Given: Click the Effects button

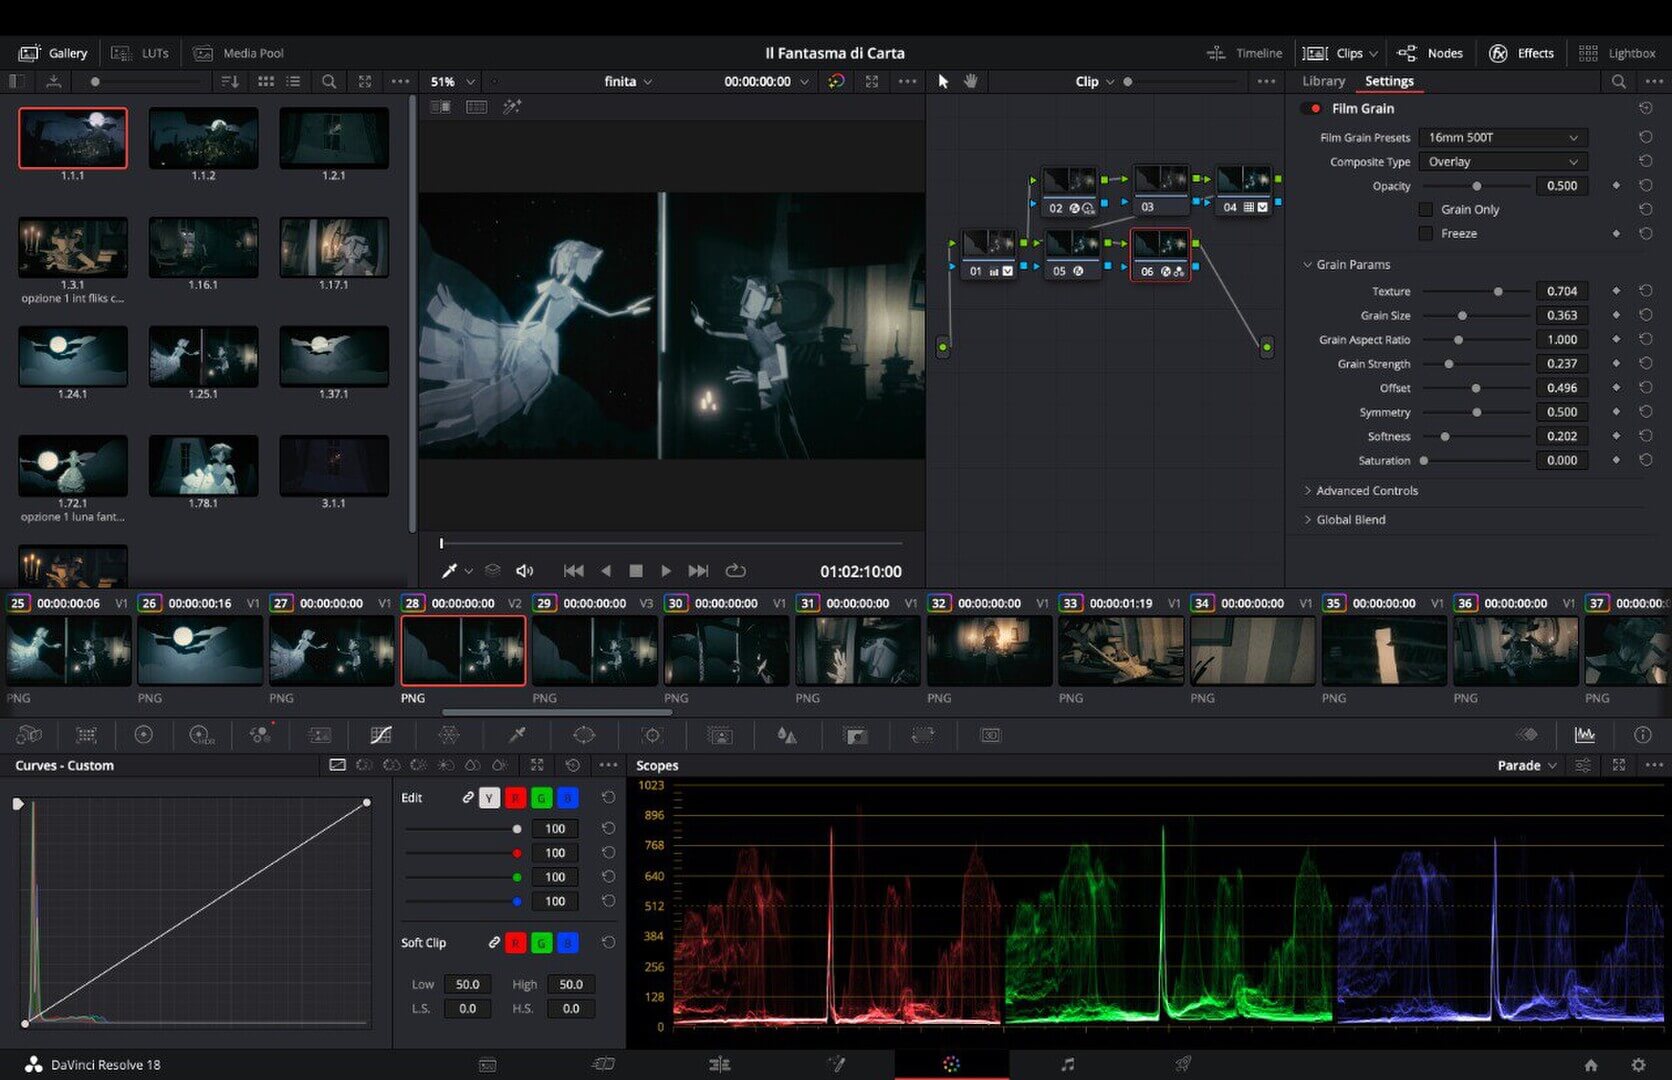Looking at the screenshot, I should tap(1521, 53).
